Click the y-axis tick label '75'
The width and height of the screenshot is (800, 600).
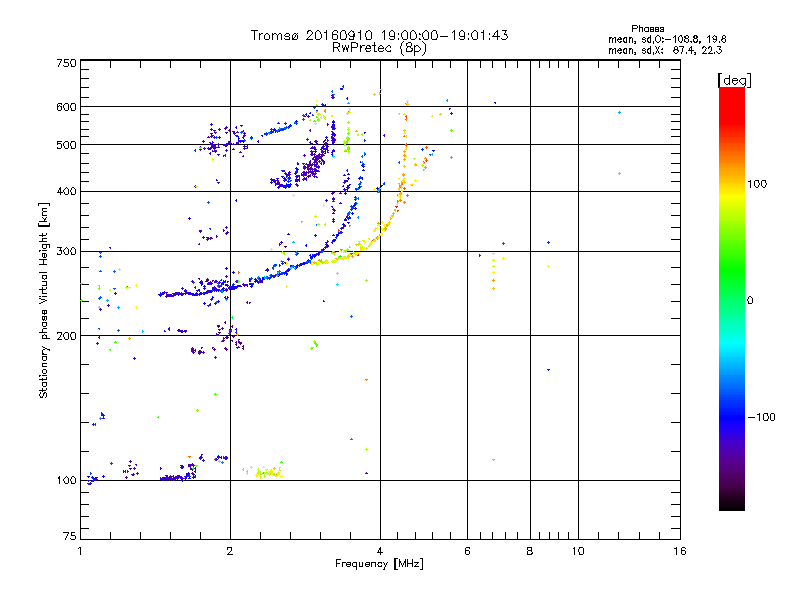point(70,536)
